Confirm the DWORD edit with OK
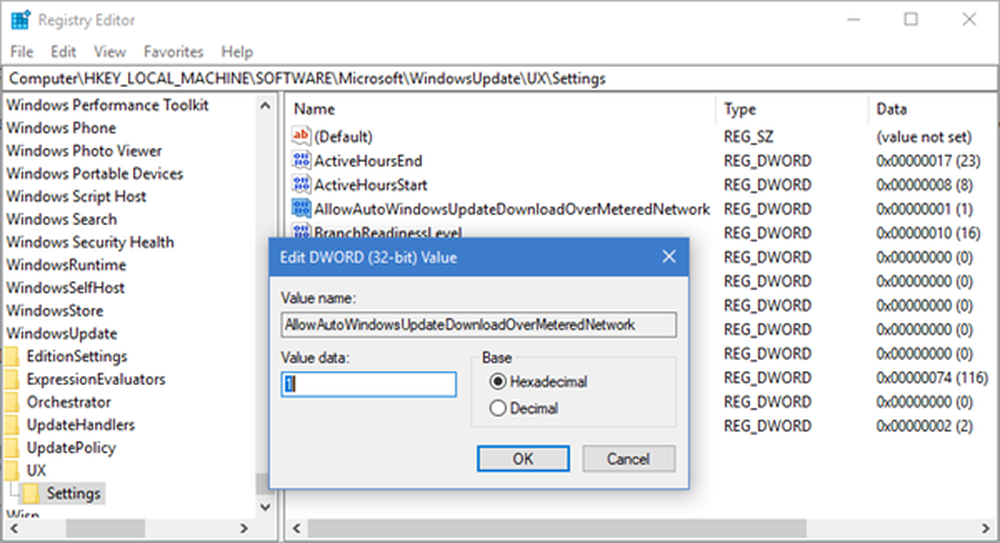 click(523, 459)
